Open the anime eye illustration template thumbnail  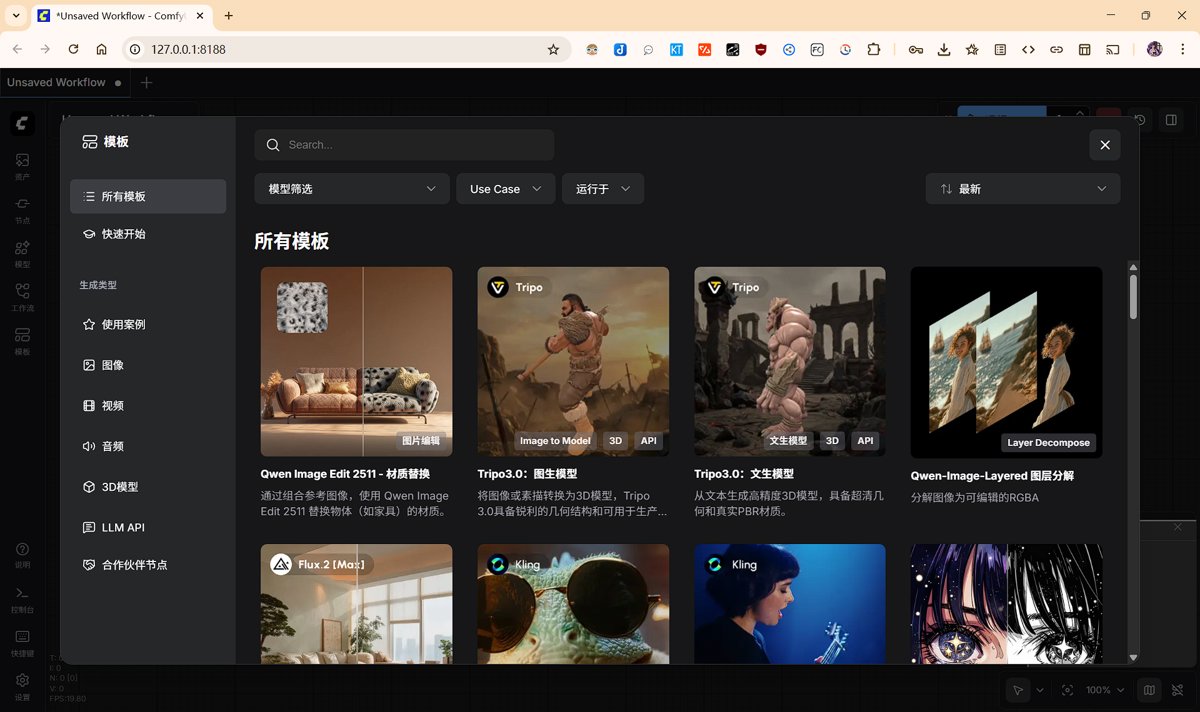click(x=1007, y=604)
